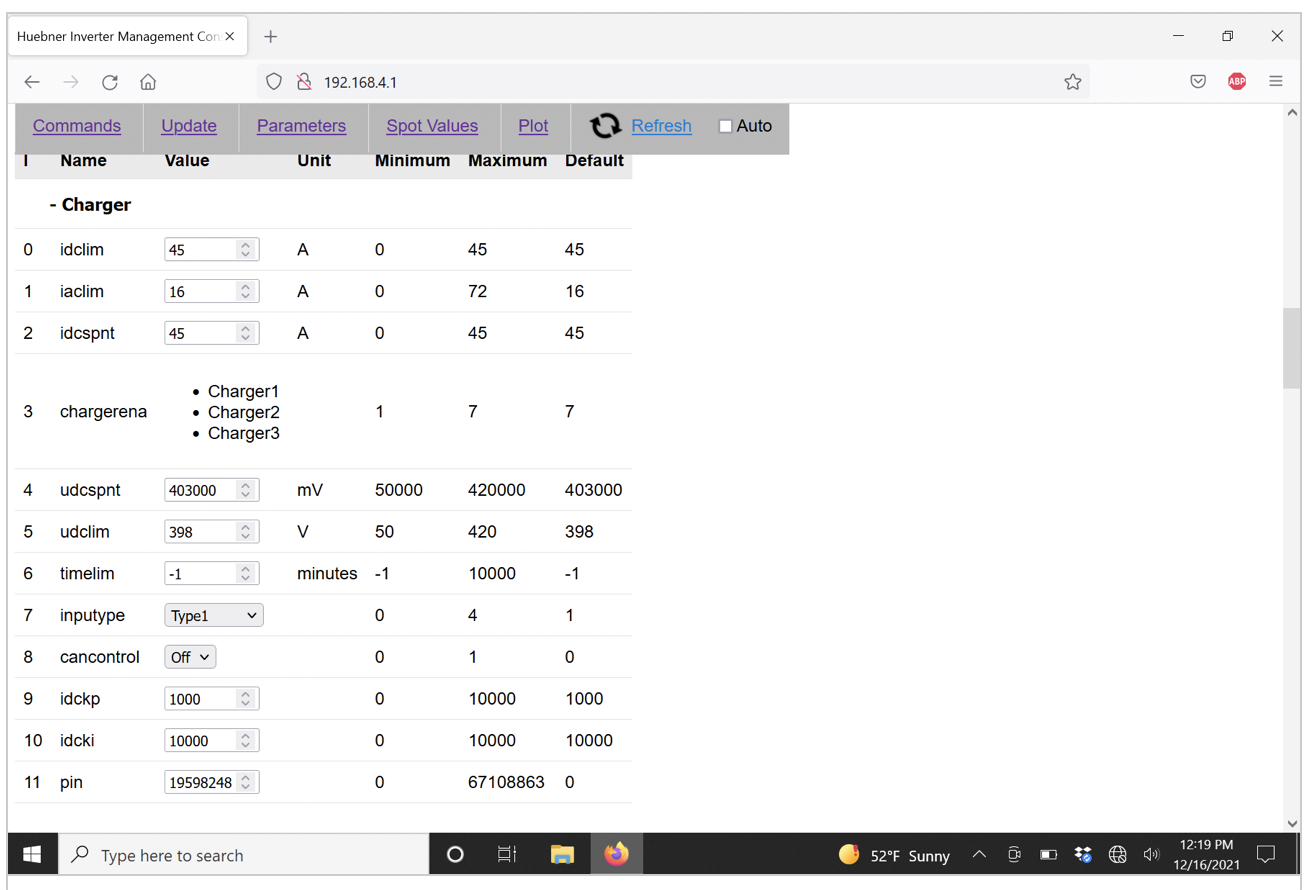This screenshot has width=1316, height=890.
Task: Reload page with browser reload button
Action: [110, 82]
